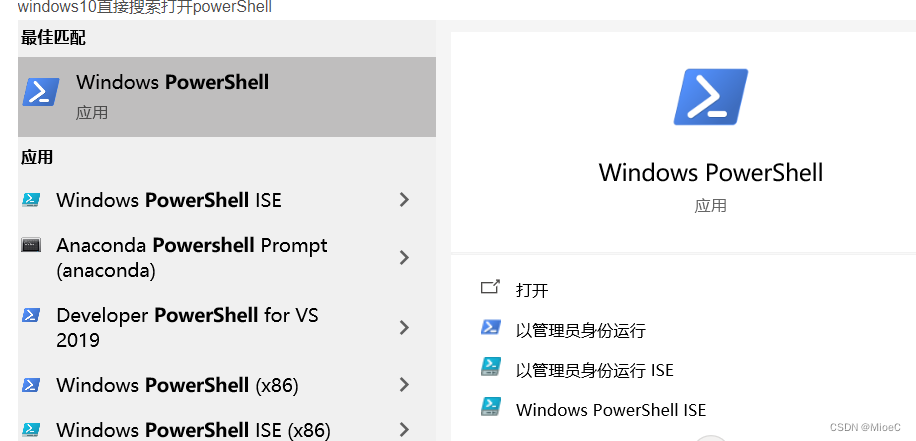Expand Windows PowerShell ISE (x86) chevron
Viewport: 916px width, 441px height.
404,430
